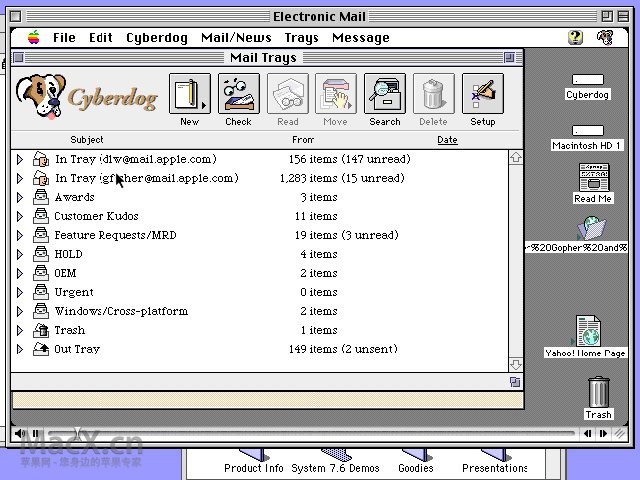This screenshot has width=640, height=480.
Task: Click the '1,283 items (15 unread)' count
Action: (342, 178)
